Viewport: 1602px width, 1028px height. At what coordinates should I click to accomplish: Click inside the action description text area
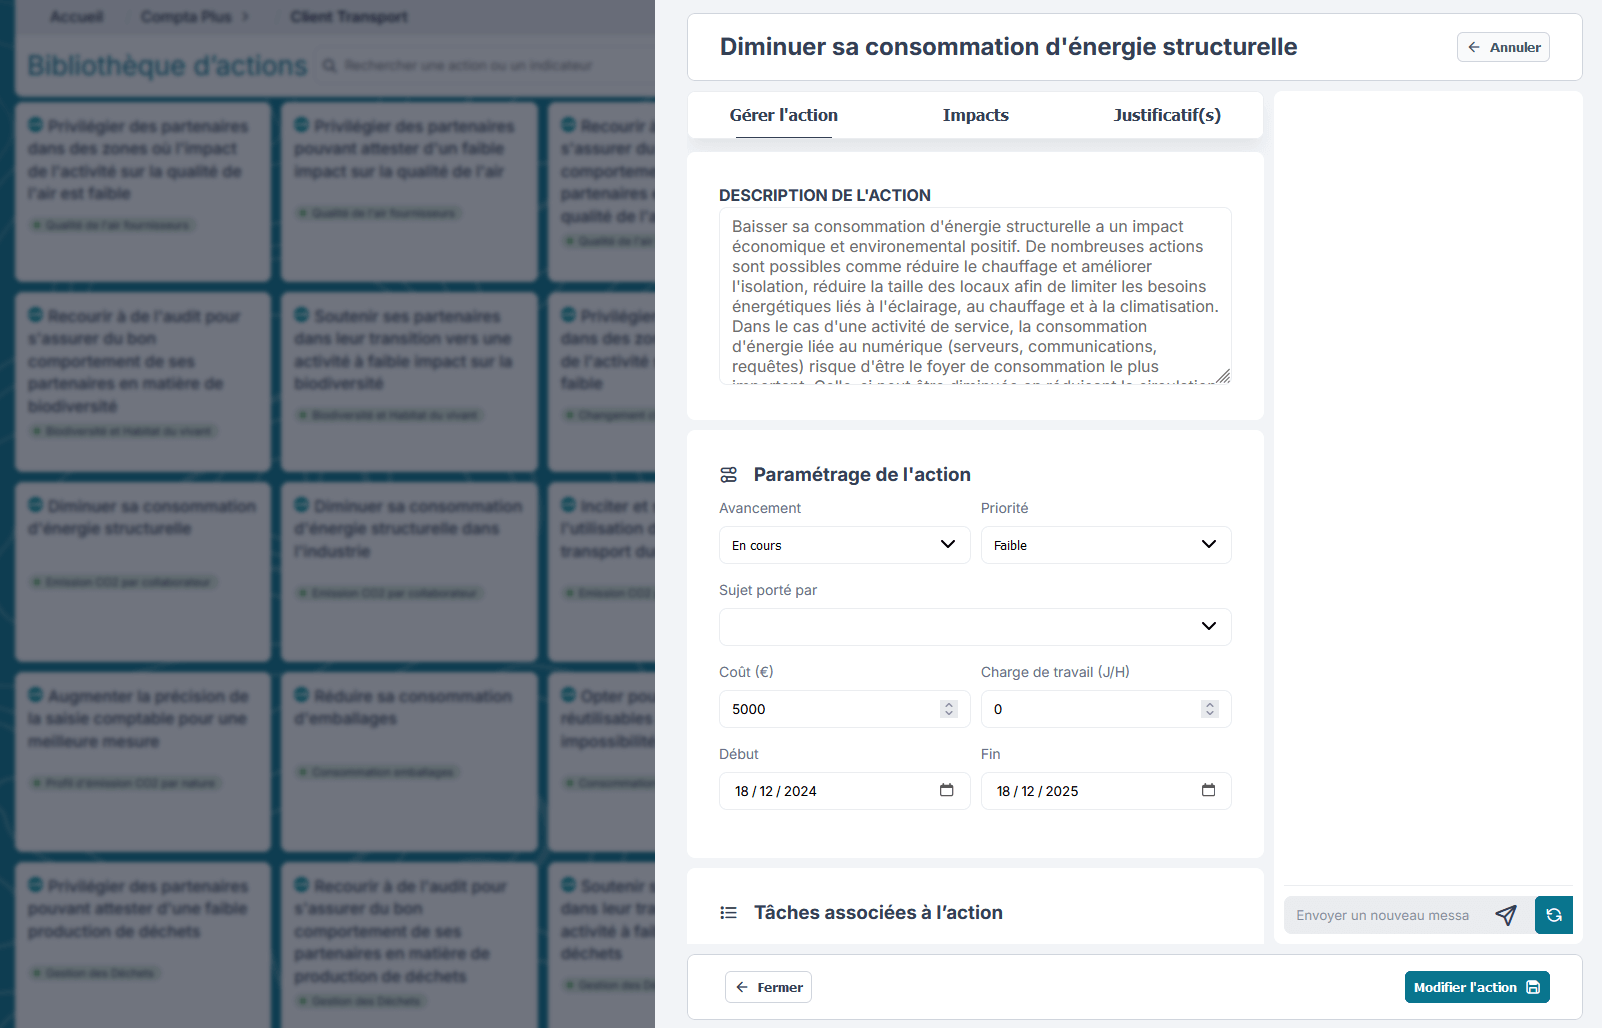pyautogui.click(x=975, y=296)
